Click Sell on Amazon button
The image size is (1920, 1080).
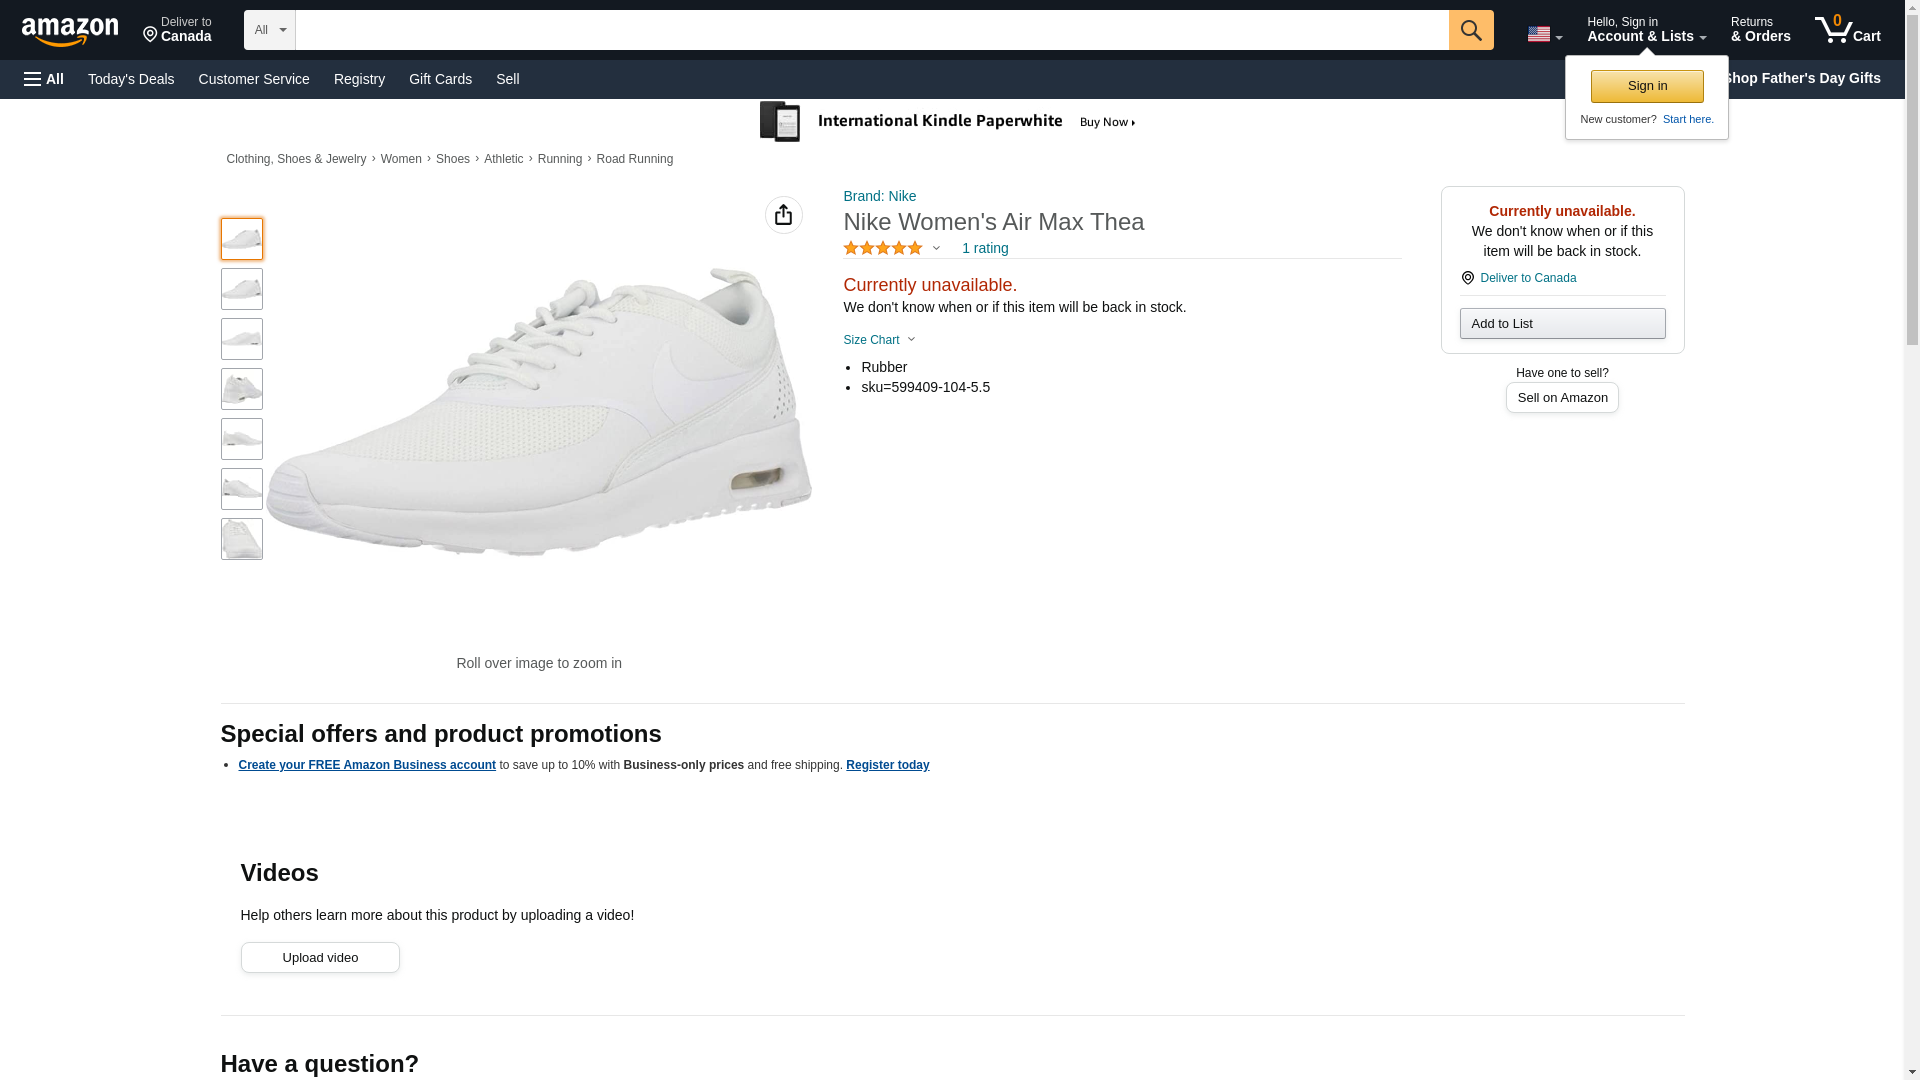coord(1562,397)
